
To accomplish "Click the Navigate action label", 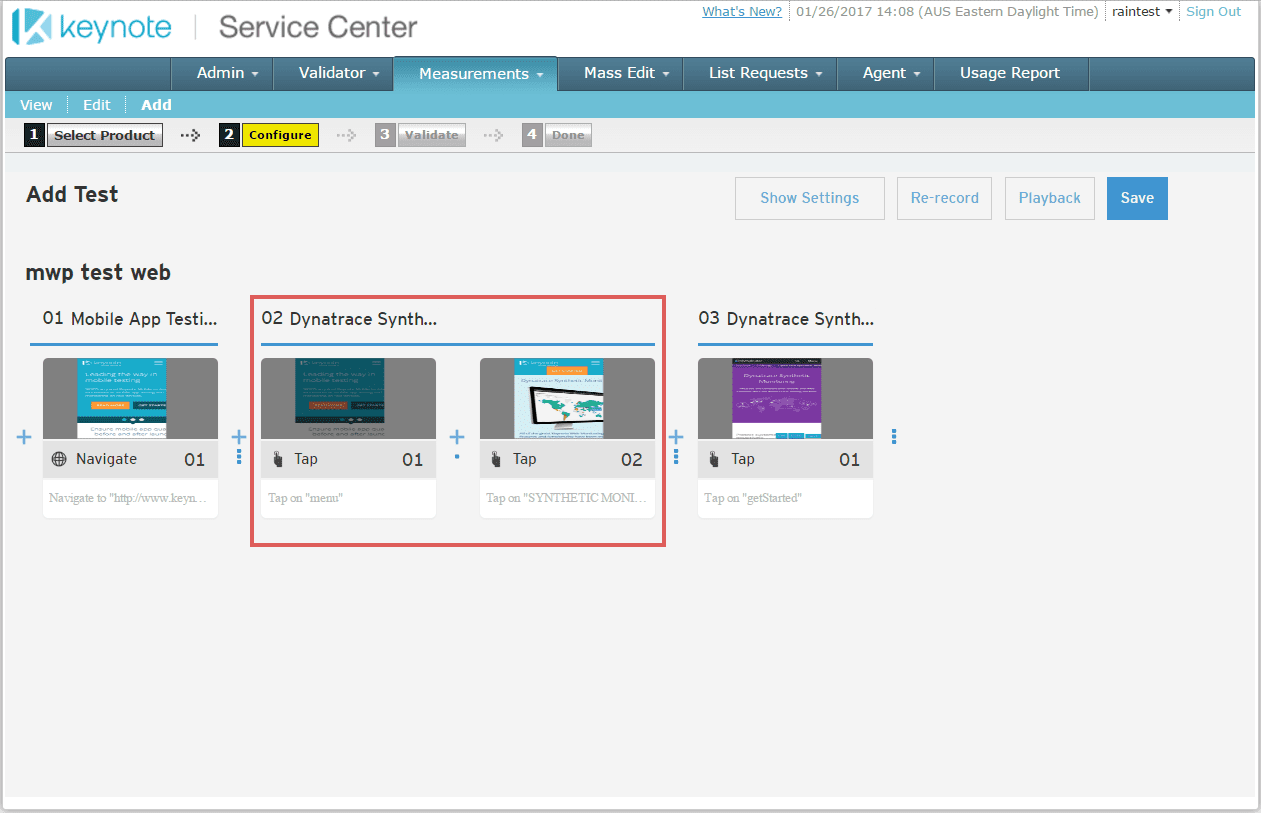I will point(106,459).
